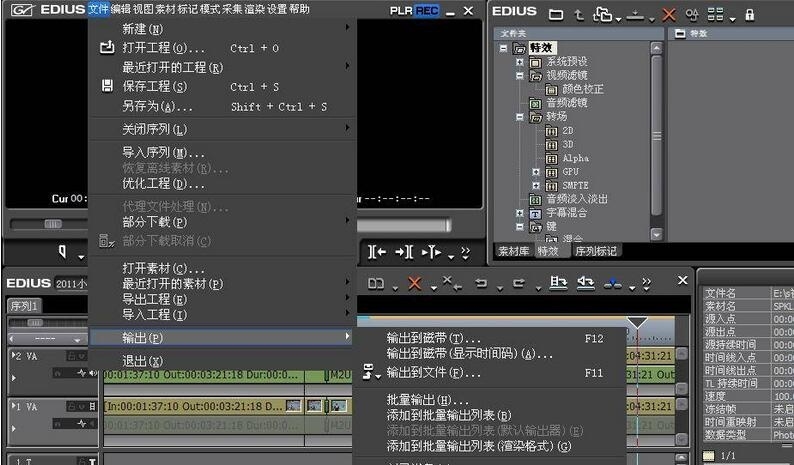
Task: Toggle the T title icon on track 1 T
Action: tap(92, 461)
